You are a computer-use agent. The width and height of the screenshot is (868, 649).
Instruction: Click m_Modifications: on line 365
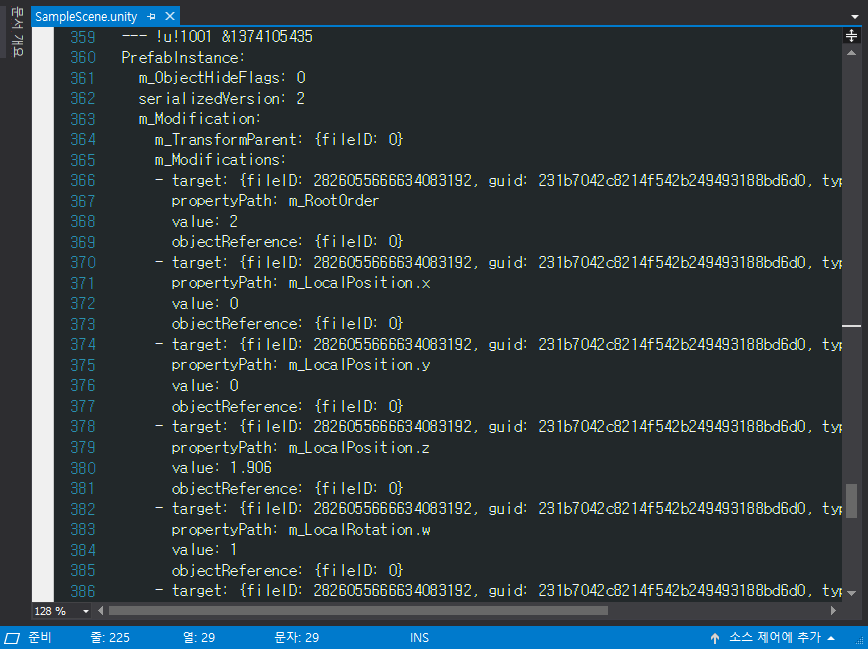coord(220,160)
